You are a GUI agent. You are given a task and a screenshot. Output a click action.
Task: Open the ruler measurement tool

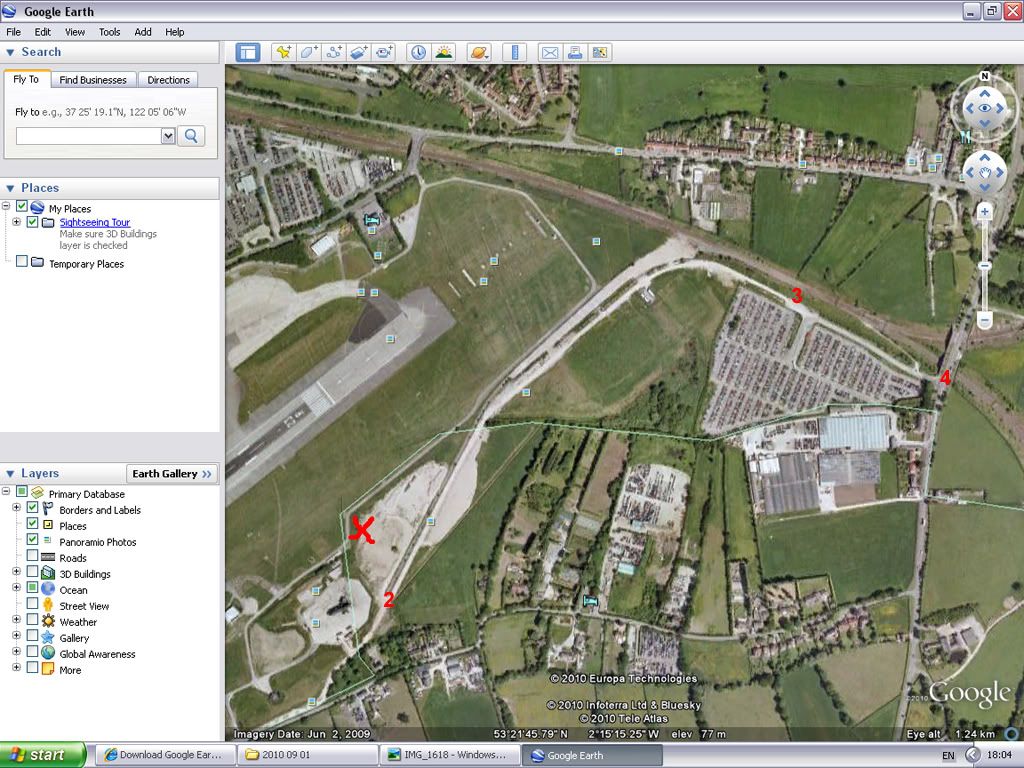[x=514, y=53]
